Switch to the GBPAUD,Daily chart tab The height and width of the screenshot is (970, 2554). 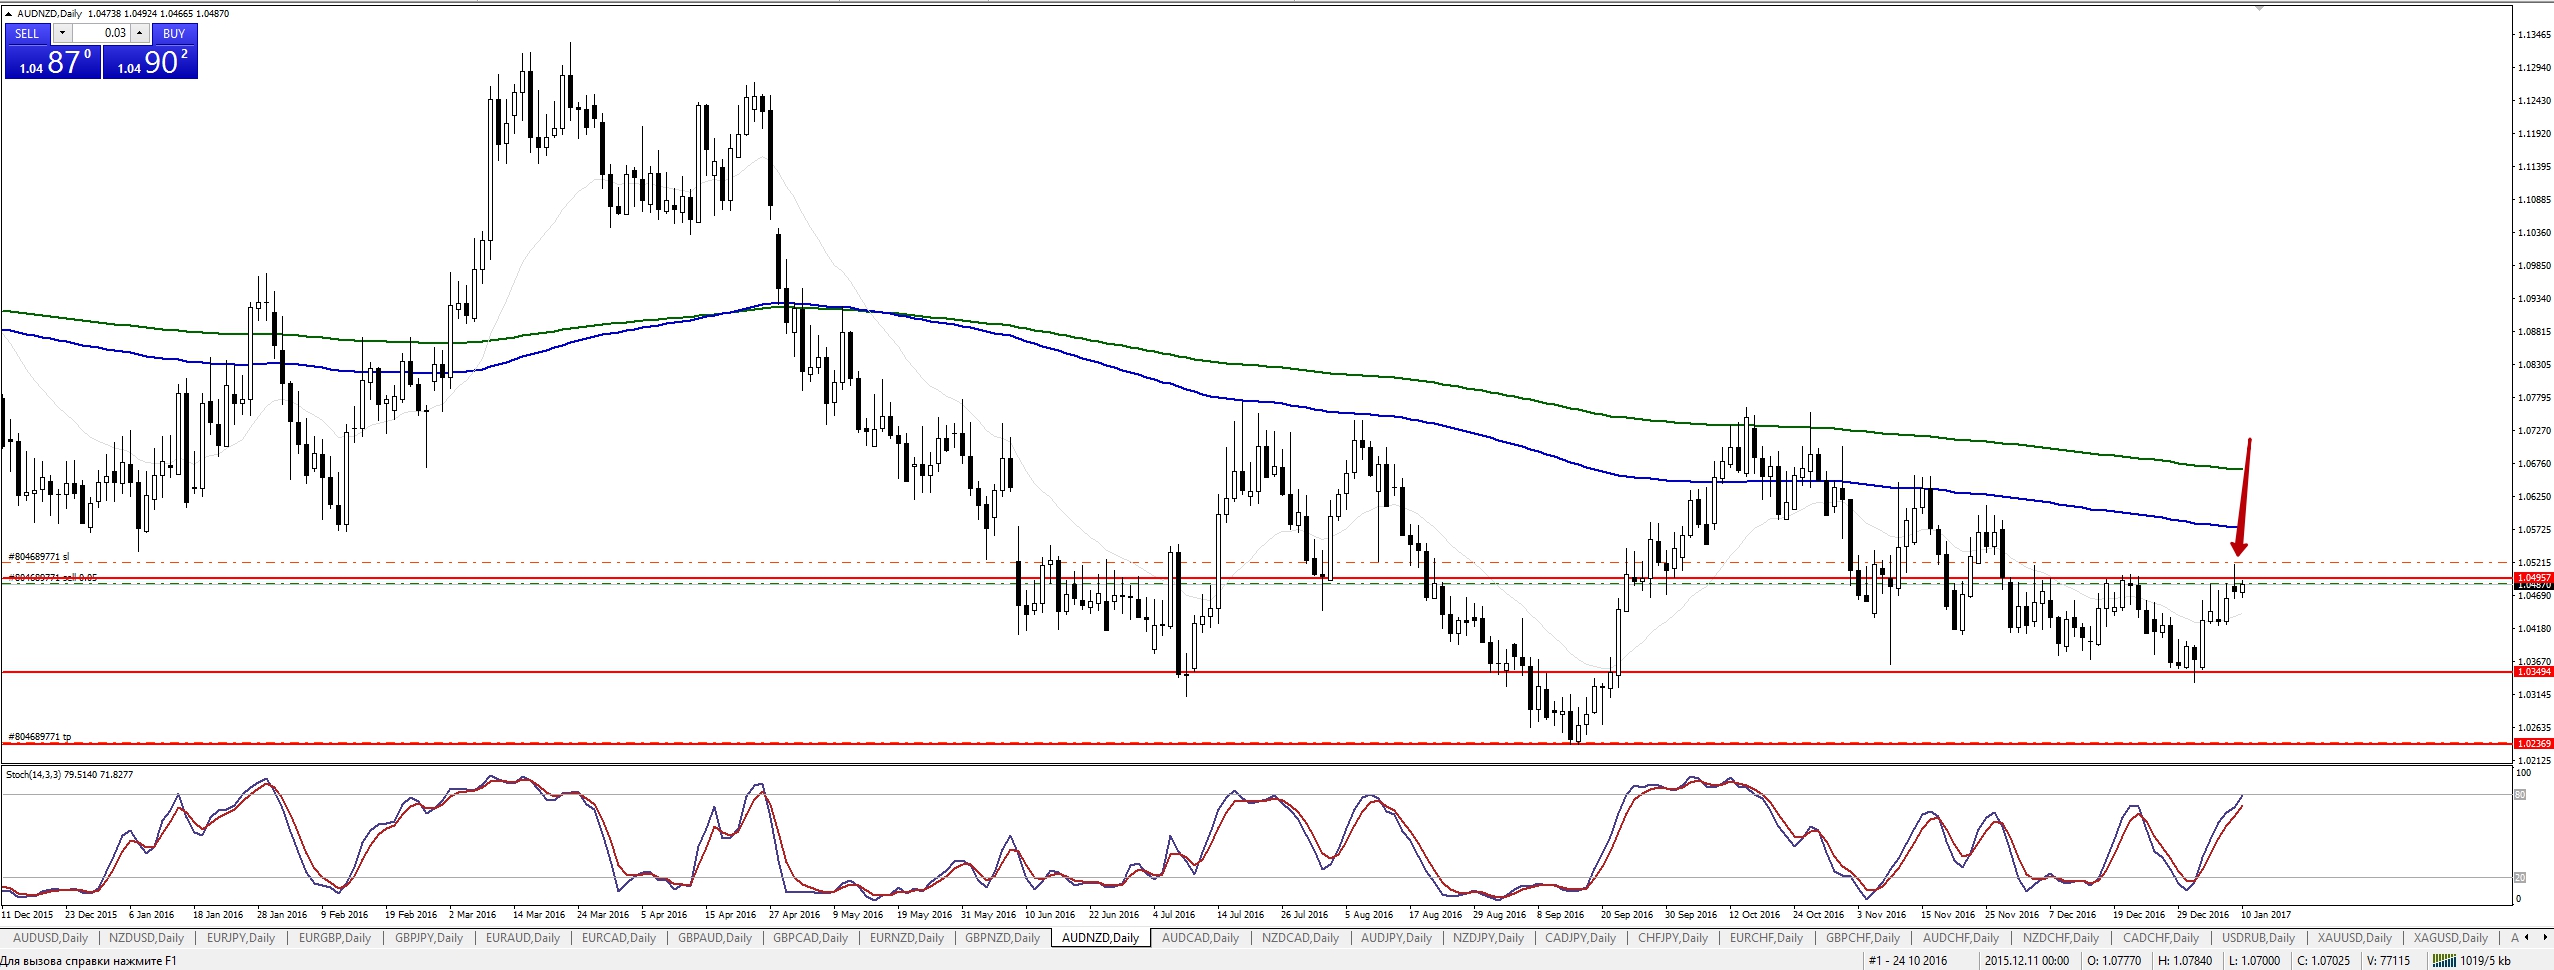(x=715, y=938)
